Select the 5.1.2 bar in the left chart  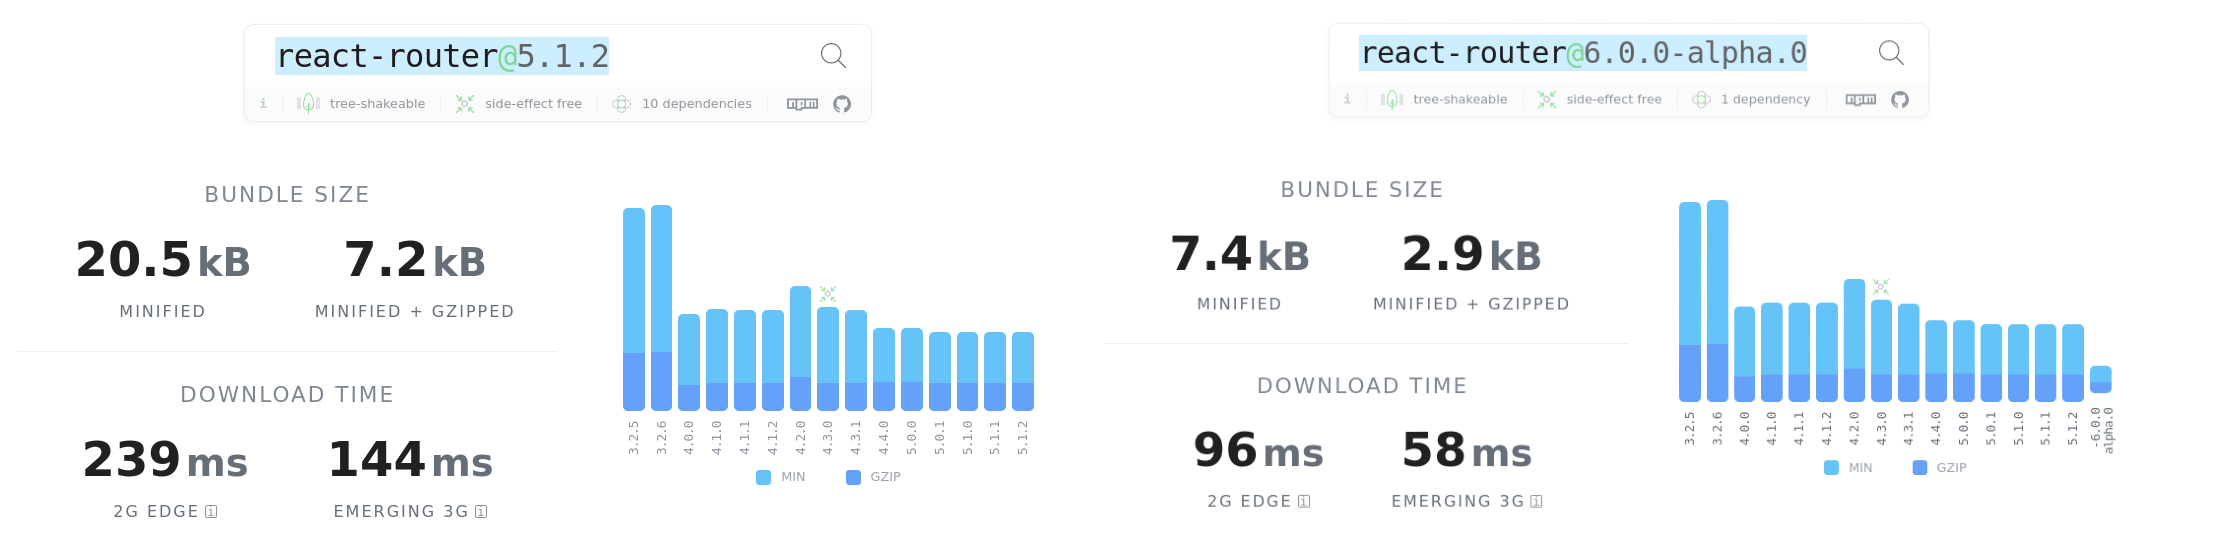point(1023,371)
